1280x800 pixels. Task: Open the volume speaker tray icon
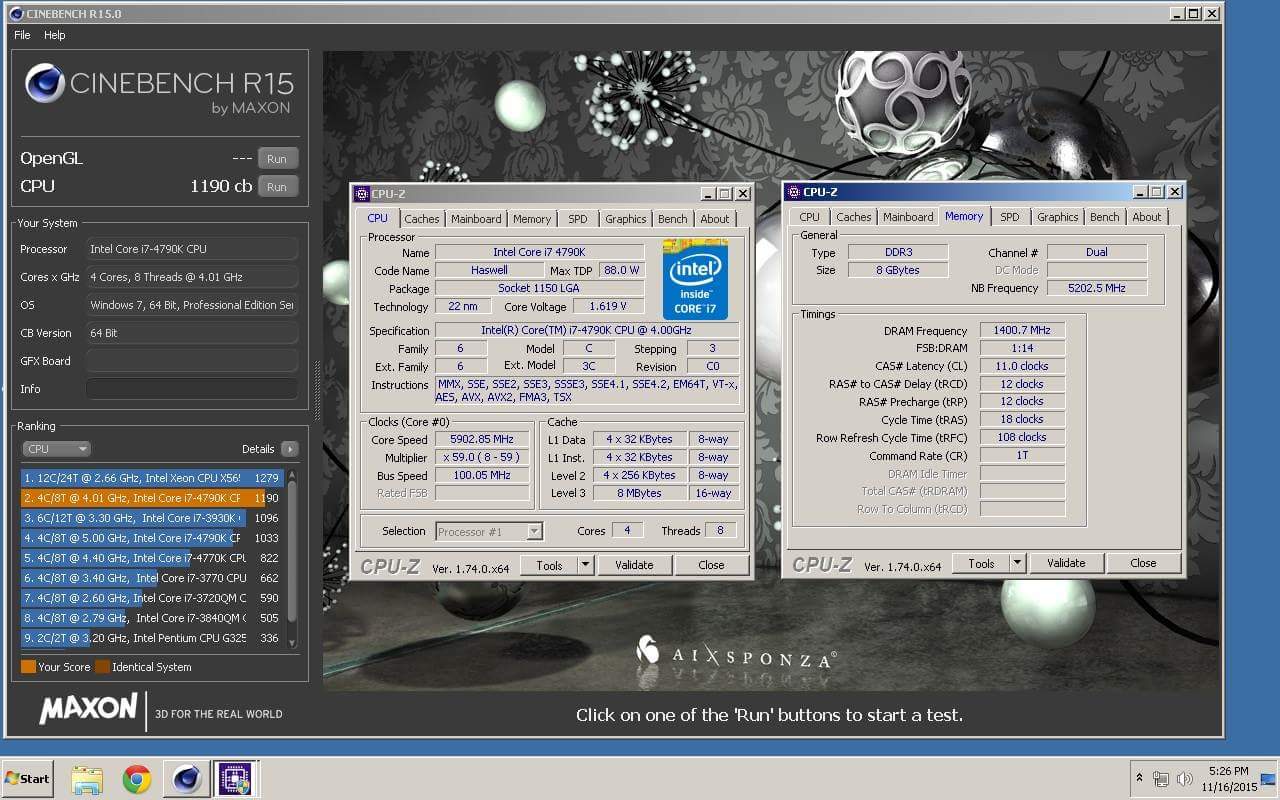(1185, 778)
